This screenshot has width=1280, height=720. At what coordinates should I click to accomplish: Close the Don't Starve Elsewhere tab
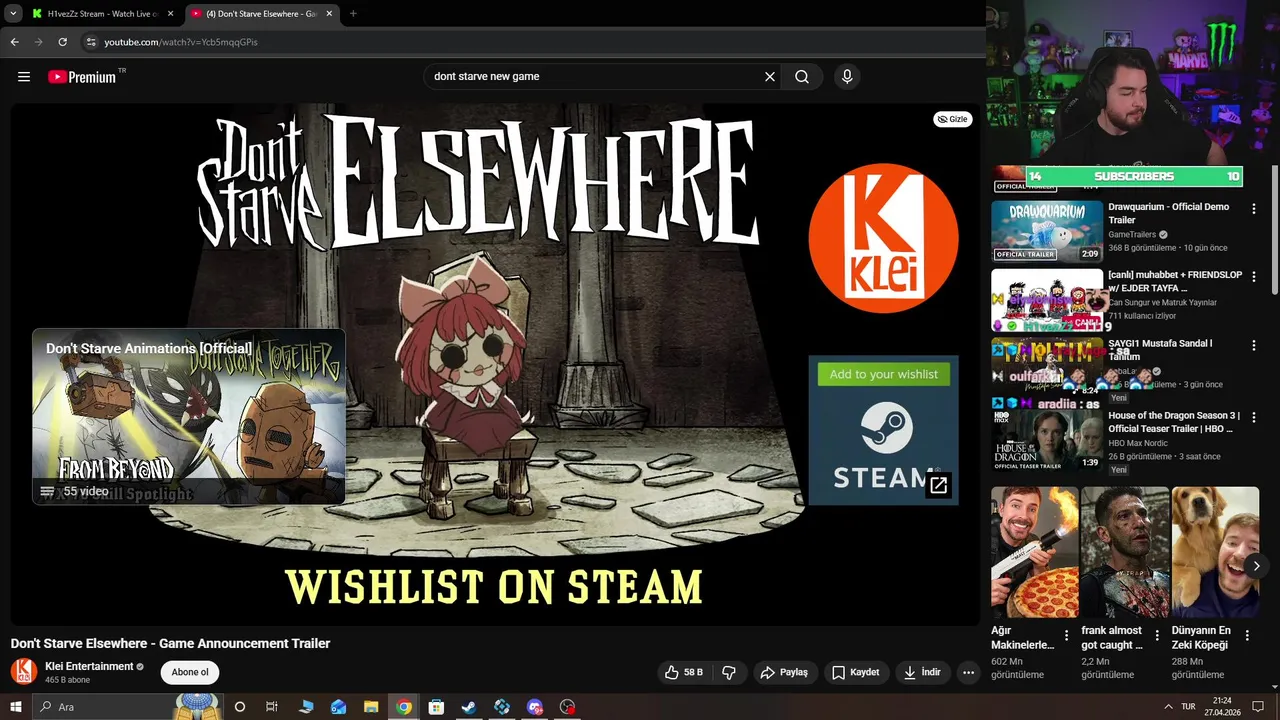(329, 14)
